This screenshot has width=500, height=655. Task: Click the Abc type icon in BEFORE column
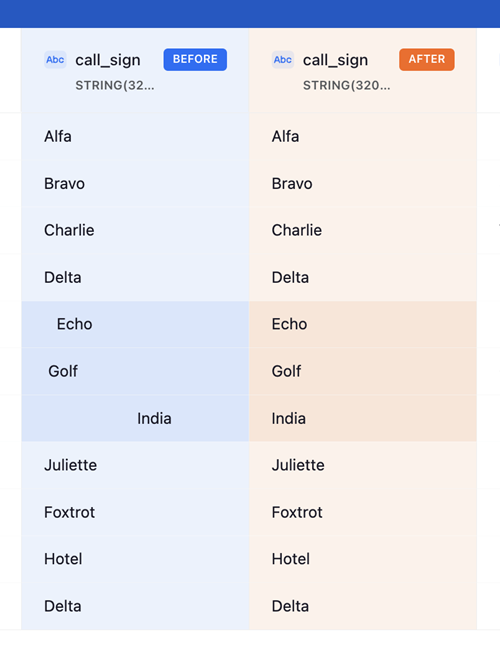click(55, 60)
